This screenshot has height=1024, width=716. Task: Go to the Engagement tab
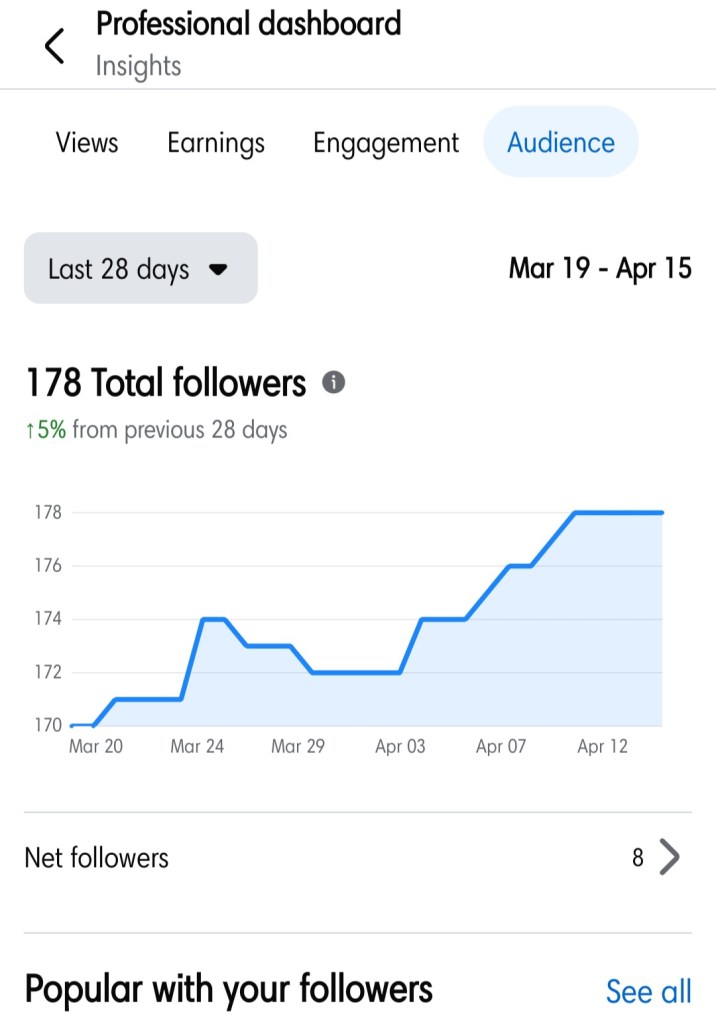[x=386, y=142]
